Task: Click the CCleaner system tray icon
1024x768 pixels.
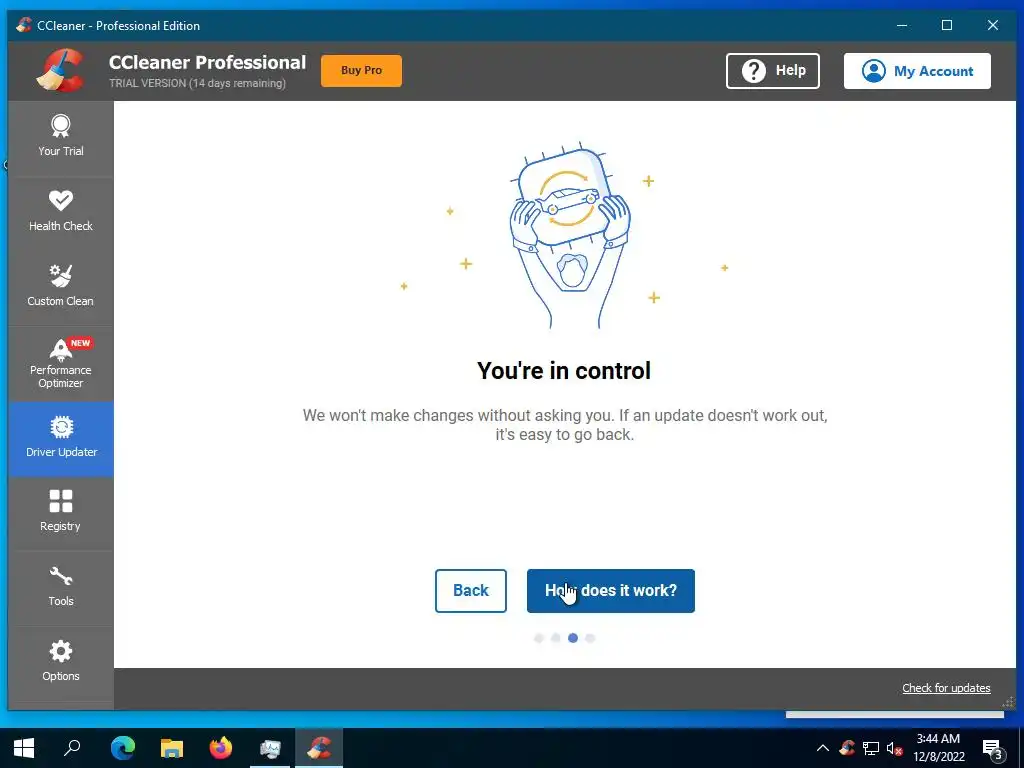Action: coord(847,748)
